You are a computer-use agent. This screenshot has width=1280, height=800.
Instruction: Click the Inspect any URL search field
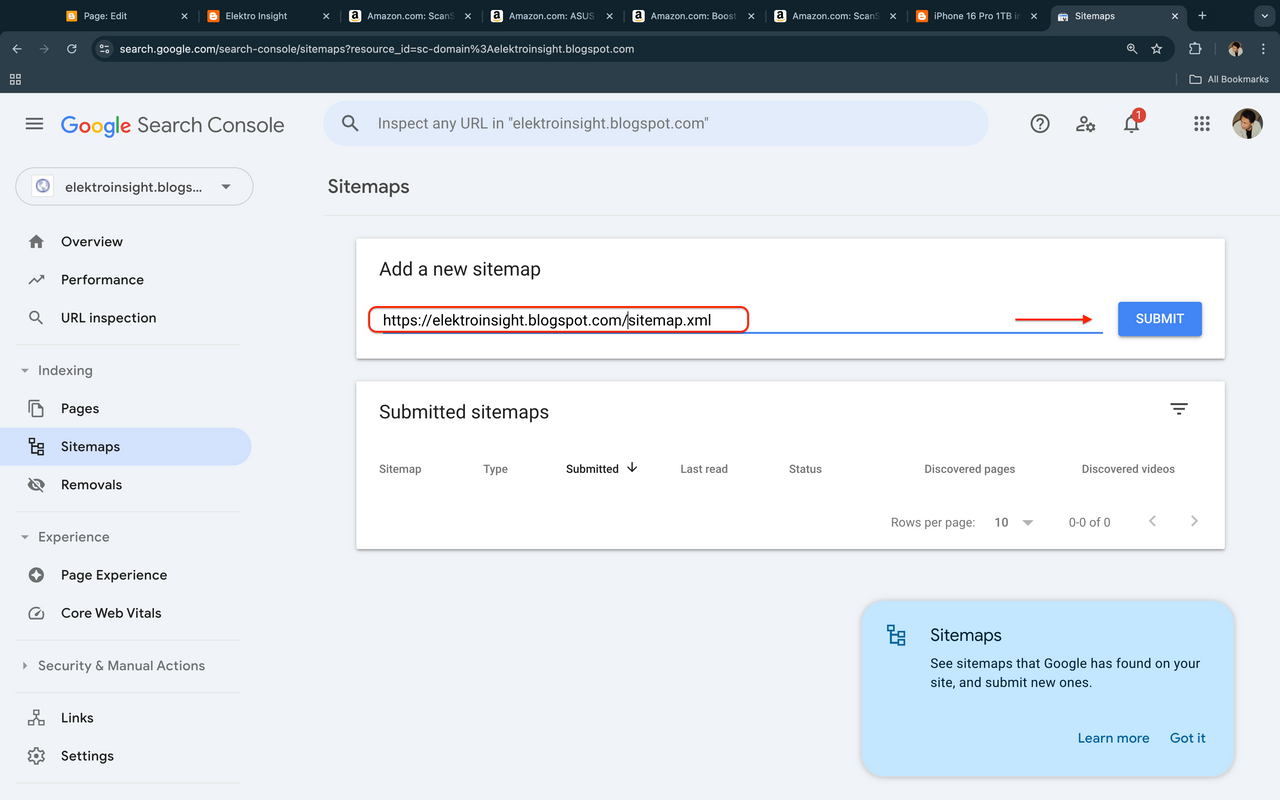(x=655, y=124)
